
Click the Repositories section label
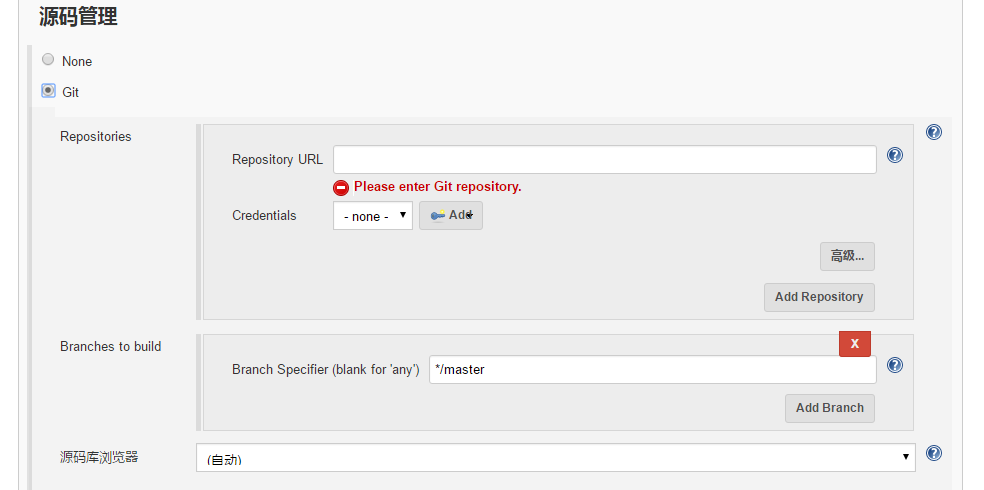tap(96, 136)
